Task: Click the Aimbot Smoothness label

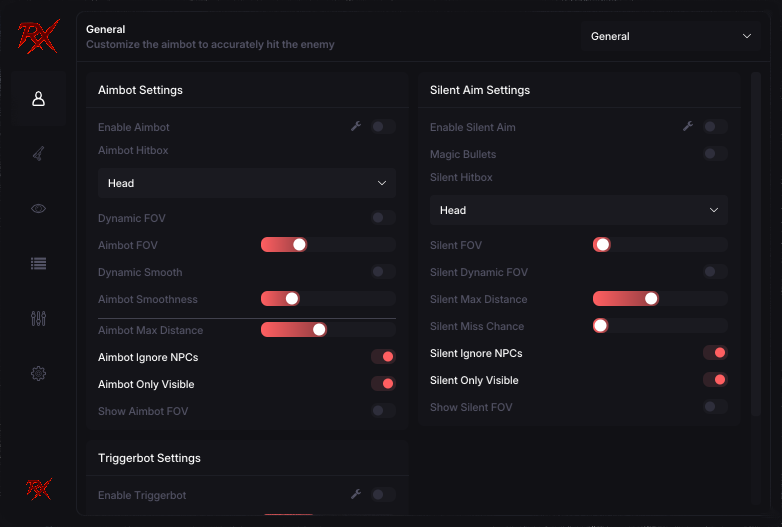Action: click(x=148, y=299)
